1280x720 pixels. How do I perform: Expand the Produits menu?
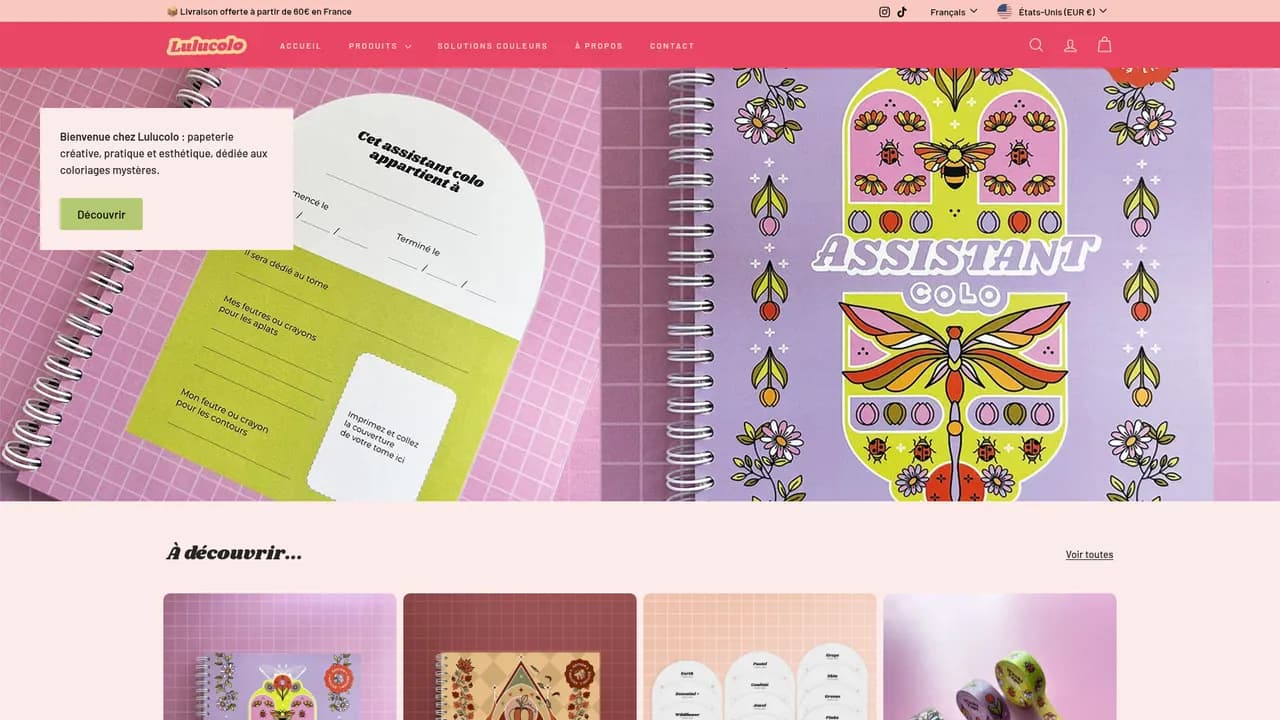coord(380,46)
